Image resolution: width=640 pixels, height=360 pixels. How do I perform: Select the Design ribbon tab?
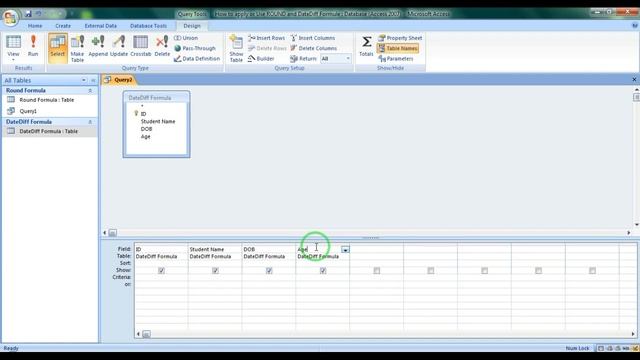coord(192,26)
